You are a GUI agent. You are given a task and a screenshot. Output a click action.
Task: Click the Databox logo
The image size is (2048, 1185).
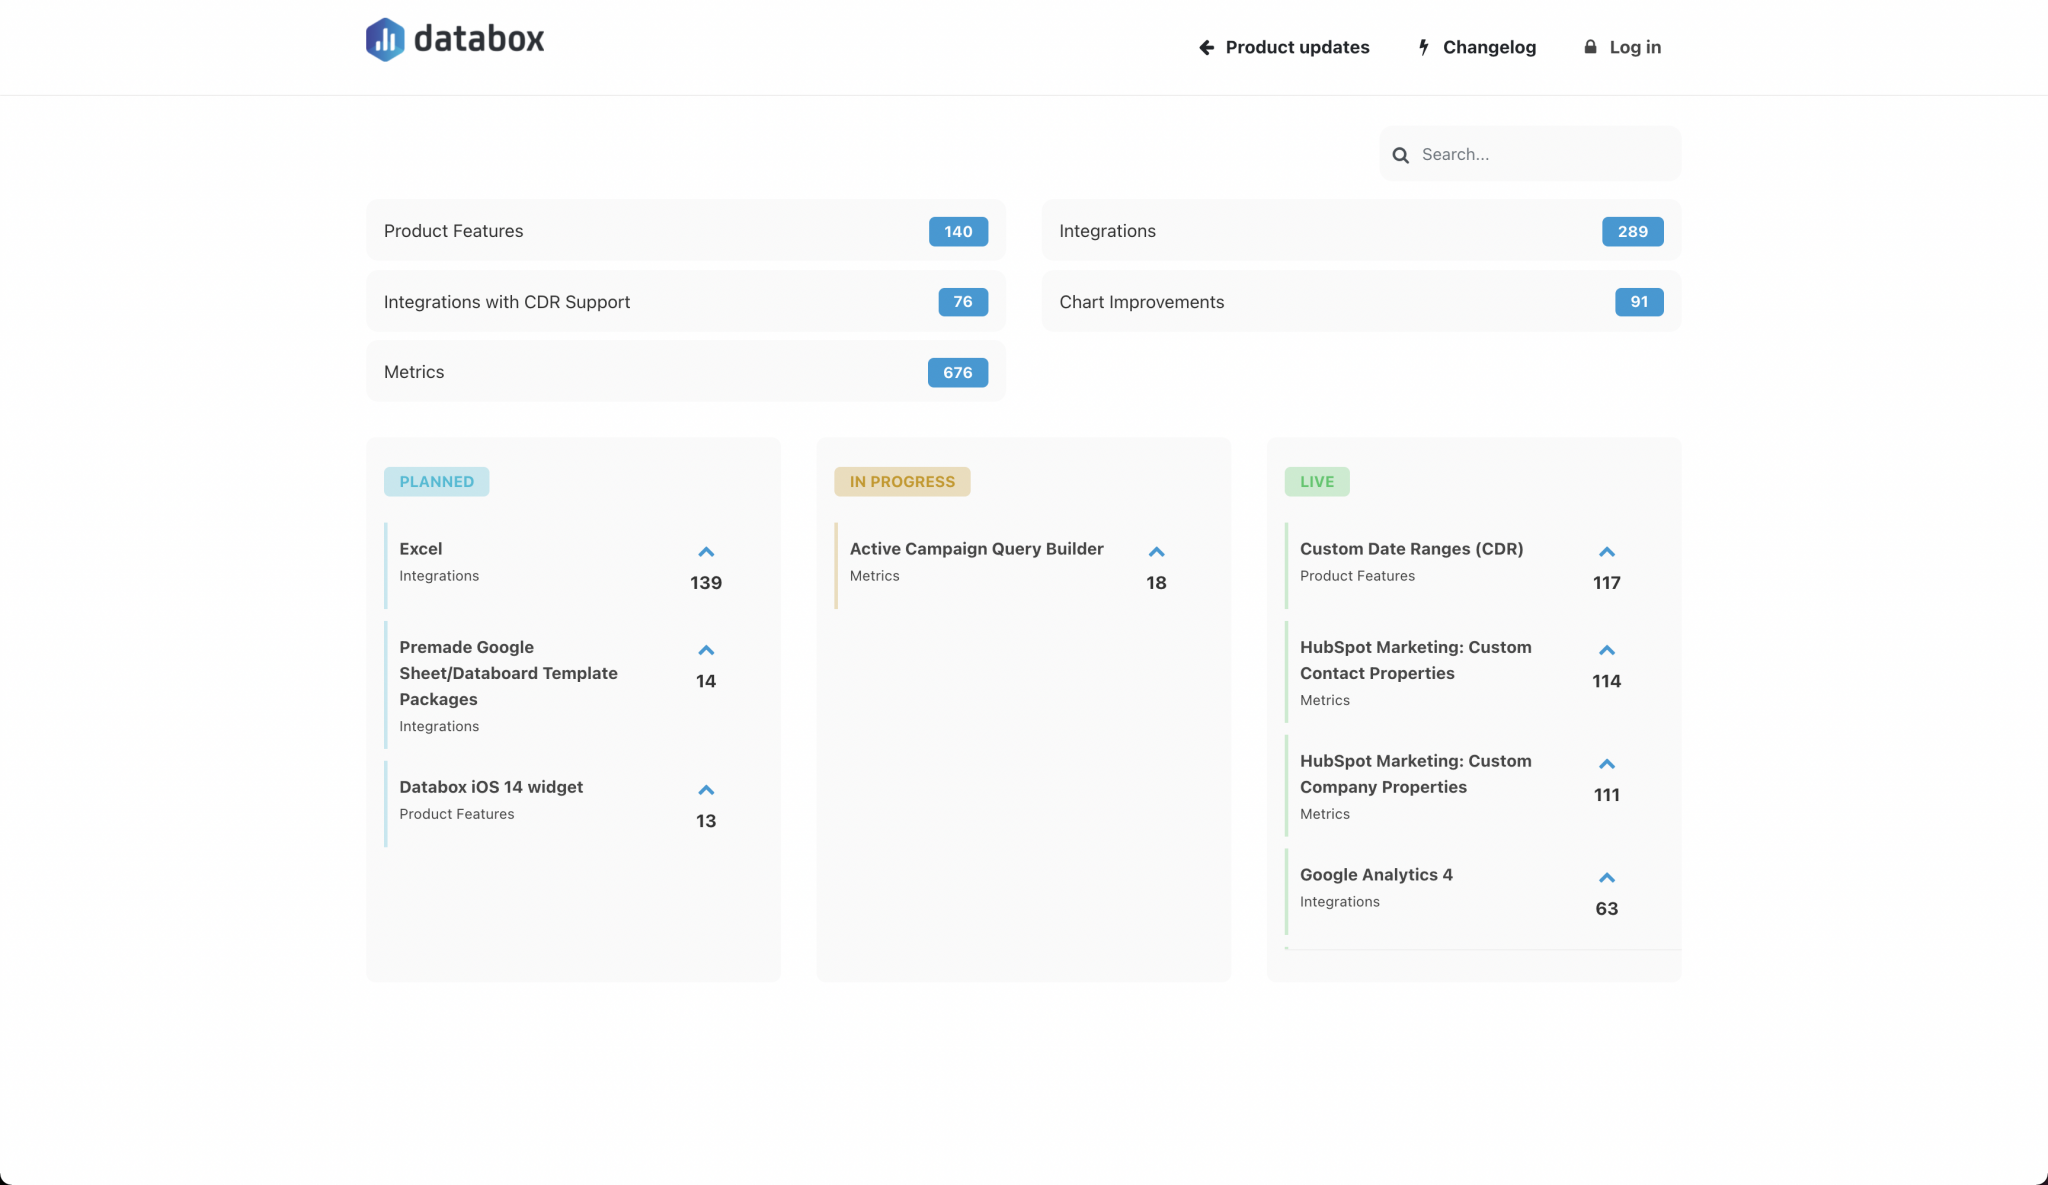click(x=455, y=40)
